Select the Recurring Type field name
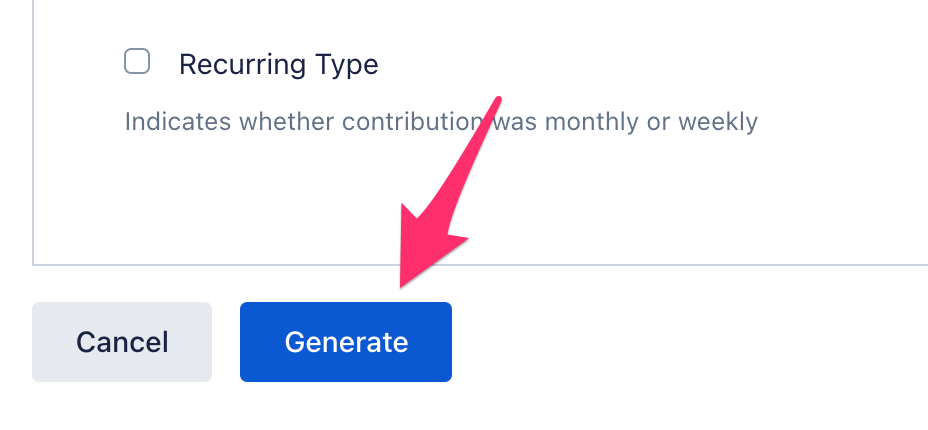This screenshot has height=430, width=928. 278,65
